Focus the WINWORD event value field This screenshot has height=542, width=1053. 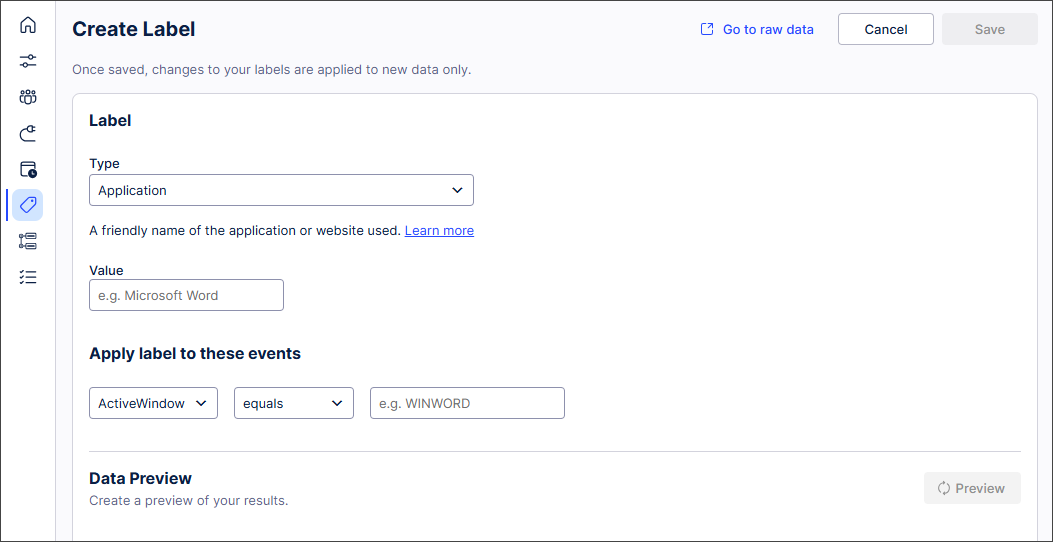pos(467,403)
